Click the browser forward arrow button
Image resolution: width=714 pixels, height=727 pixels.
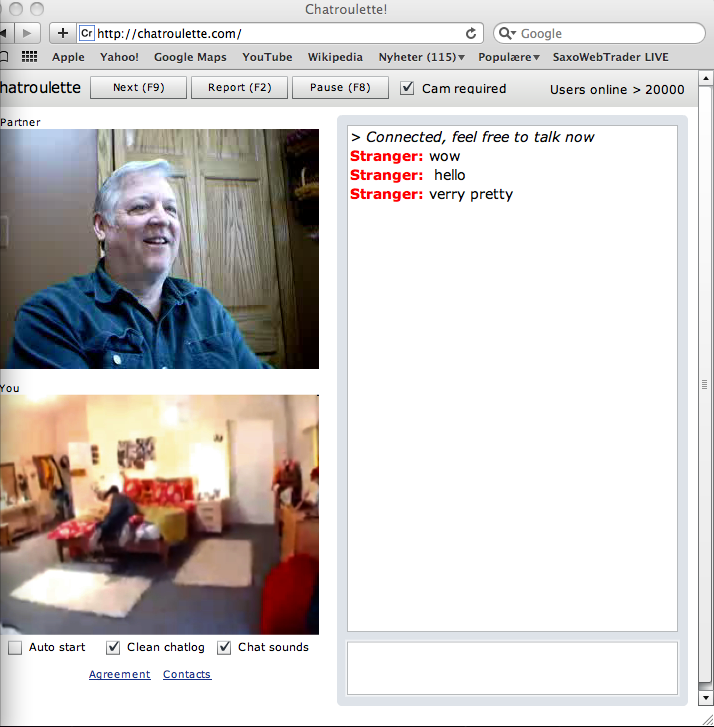point(27,33)
